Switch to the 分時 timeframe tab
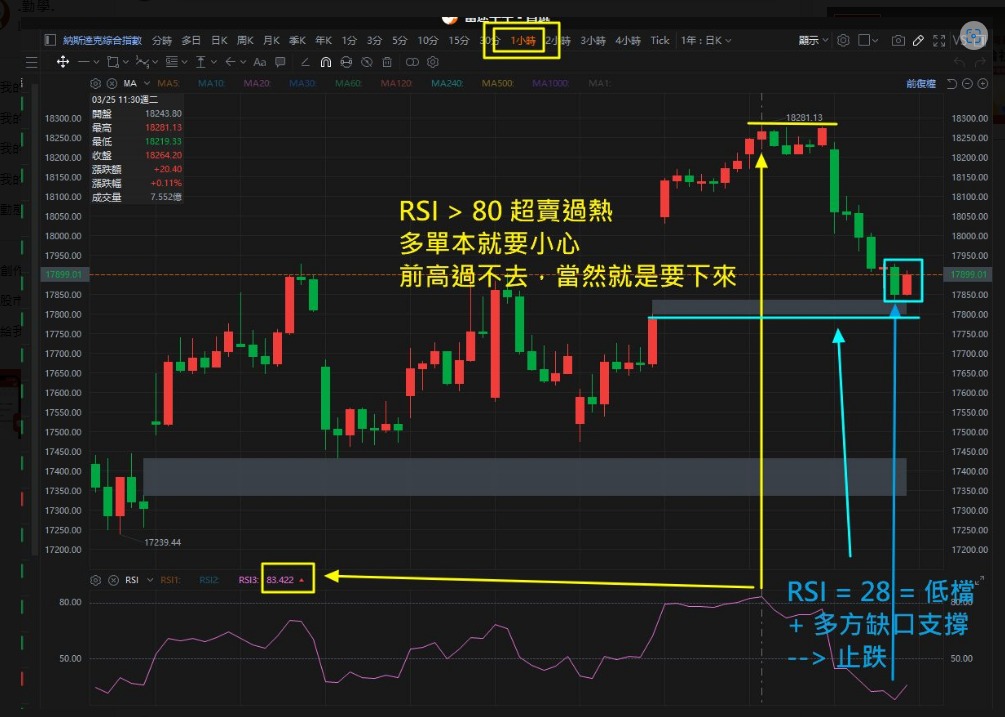This screenshot has height=717, width=1005. [x=162, y=40]
